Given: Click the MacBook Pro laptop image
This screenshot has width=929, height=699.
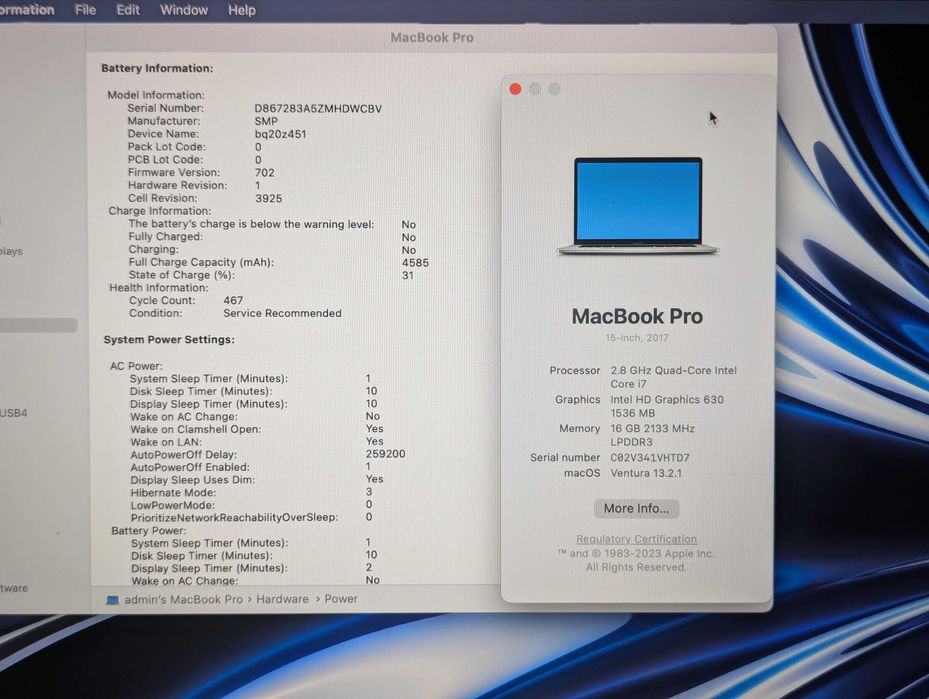Looking at the screenshot, I should [638, 206].
